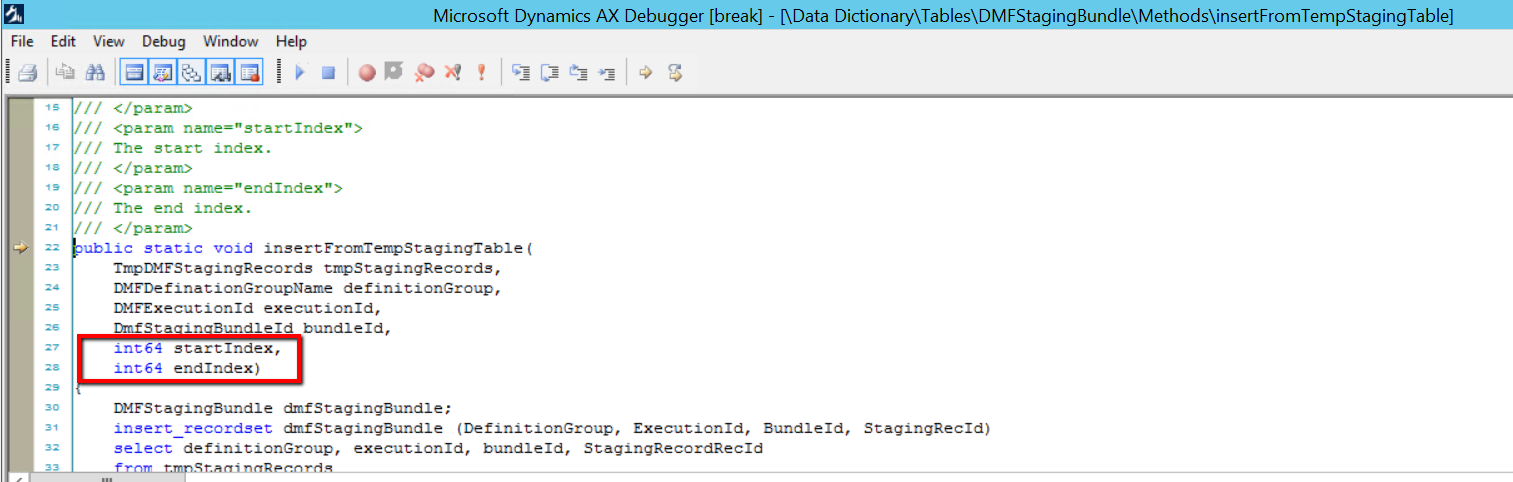Image resolution: width=1513 pixels, height=482 pixels.
Task: Toggle the Variables window icon
Action: [x=163, y=72]
